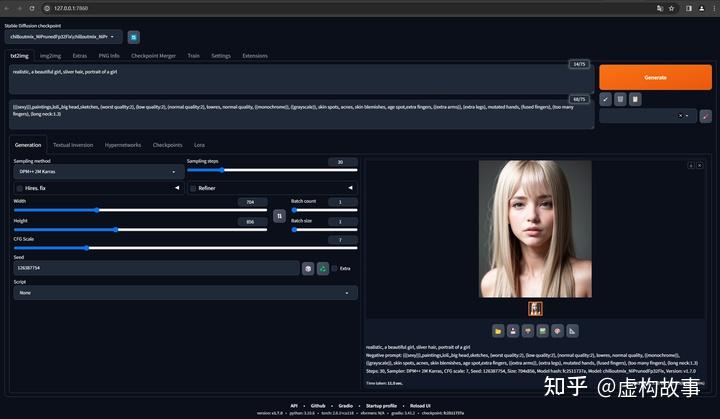
Task: Click the Reload UI footer link
Action: (420, 405)
